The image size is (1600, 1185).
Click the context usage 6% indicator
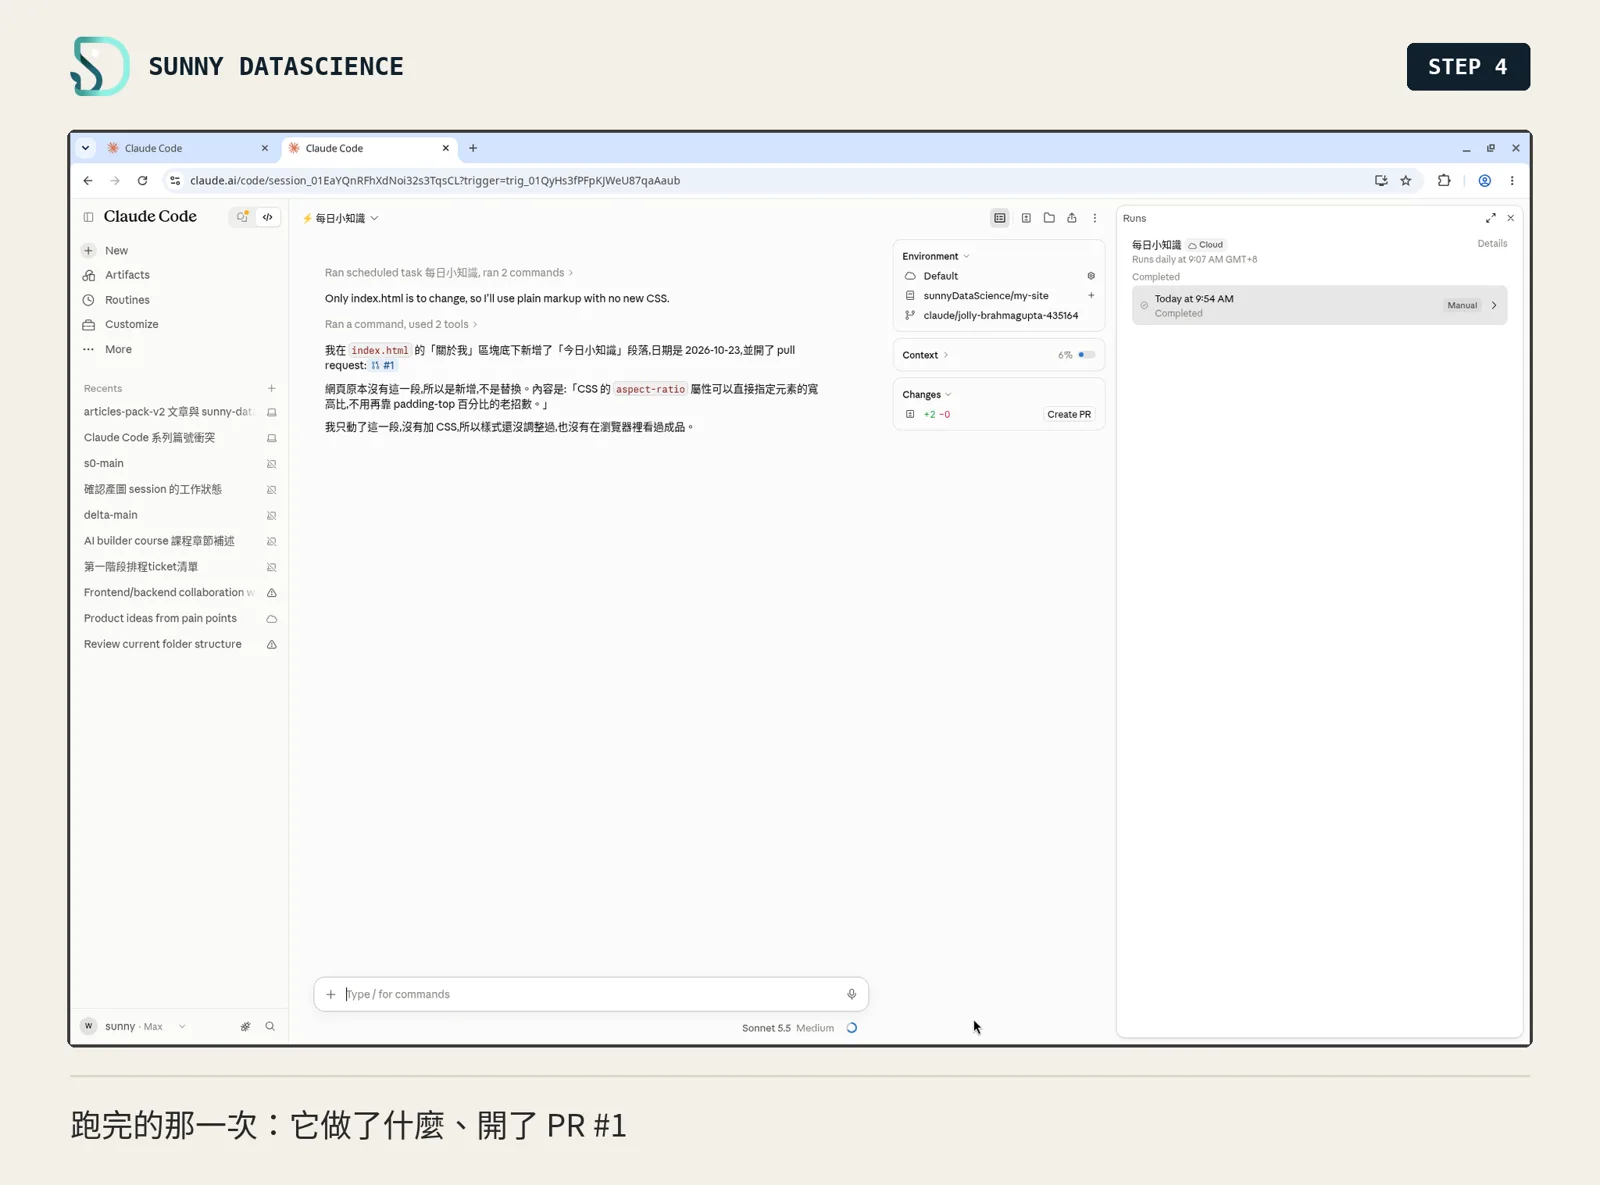coord(1076,355)
